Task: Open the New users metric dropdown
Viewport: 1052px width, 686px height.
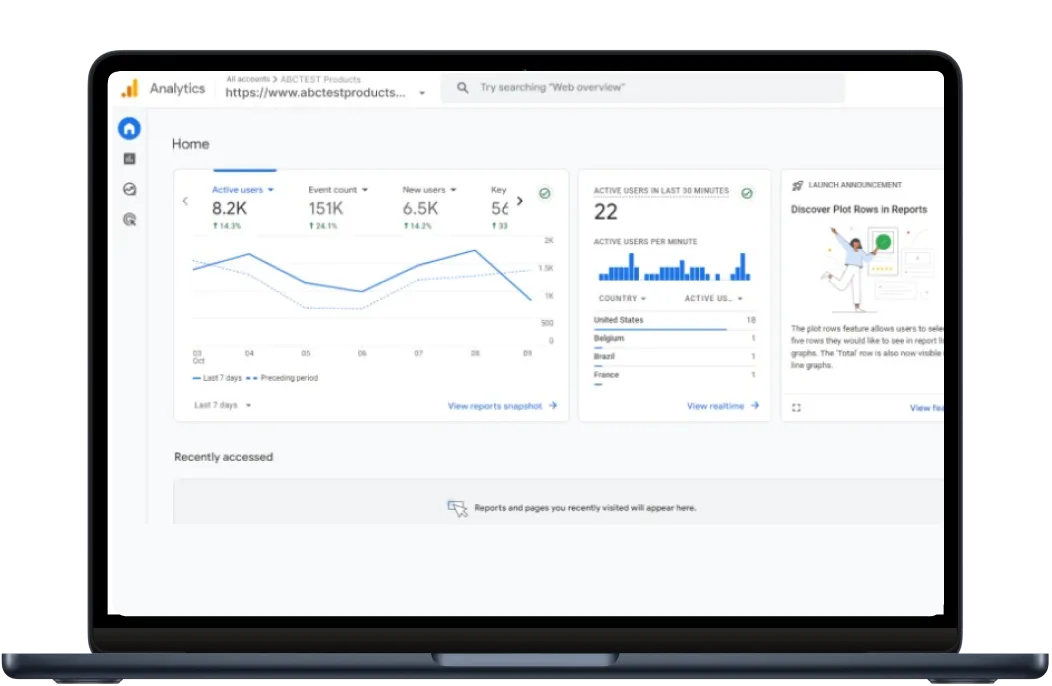Action: pyautogui.click(x=454, y=190)
